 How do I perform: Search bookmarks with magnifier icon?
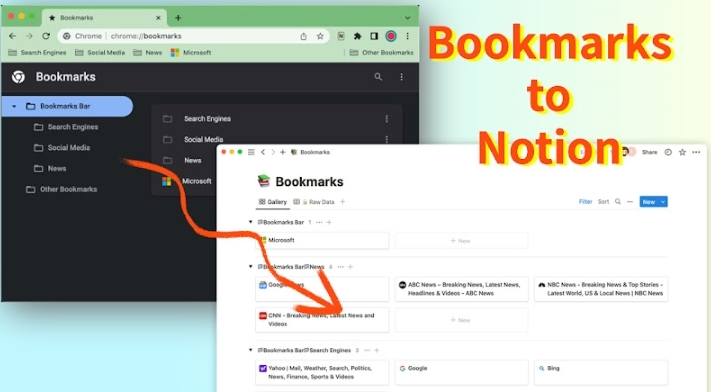378,77
